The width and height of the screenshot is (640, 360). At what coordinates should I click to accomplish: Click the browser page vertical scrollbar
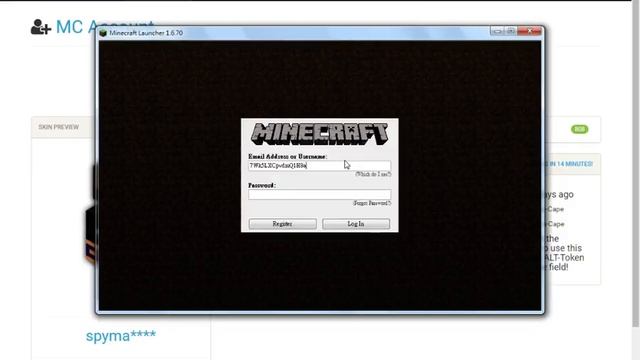point(636,163)
